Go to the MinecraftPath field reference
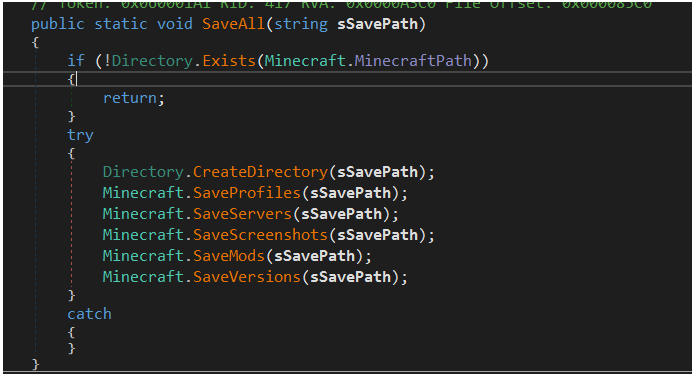The width and height of the screenshot is (693, 374). (413, 60)
